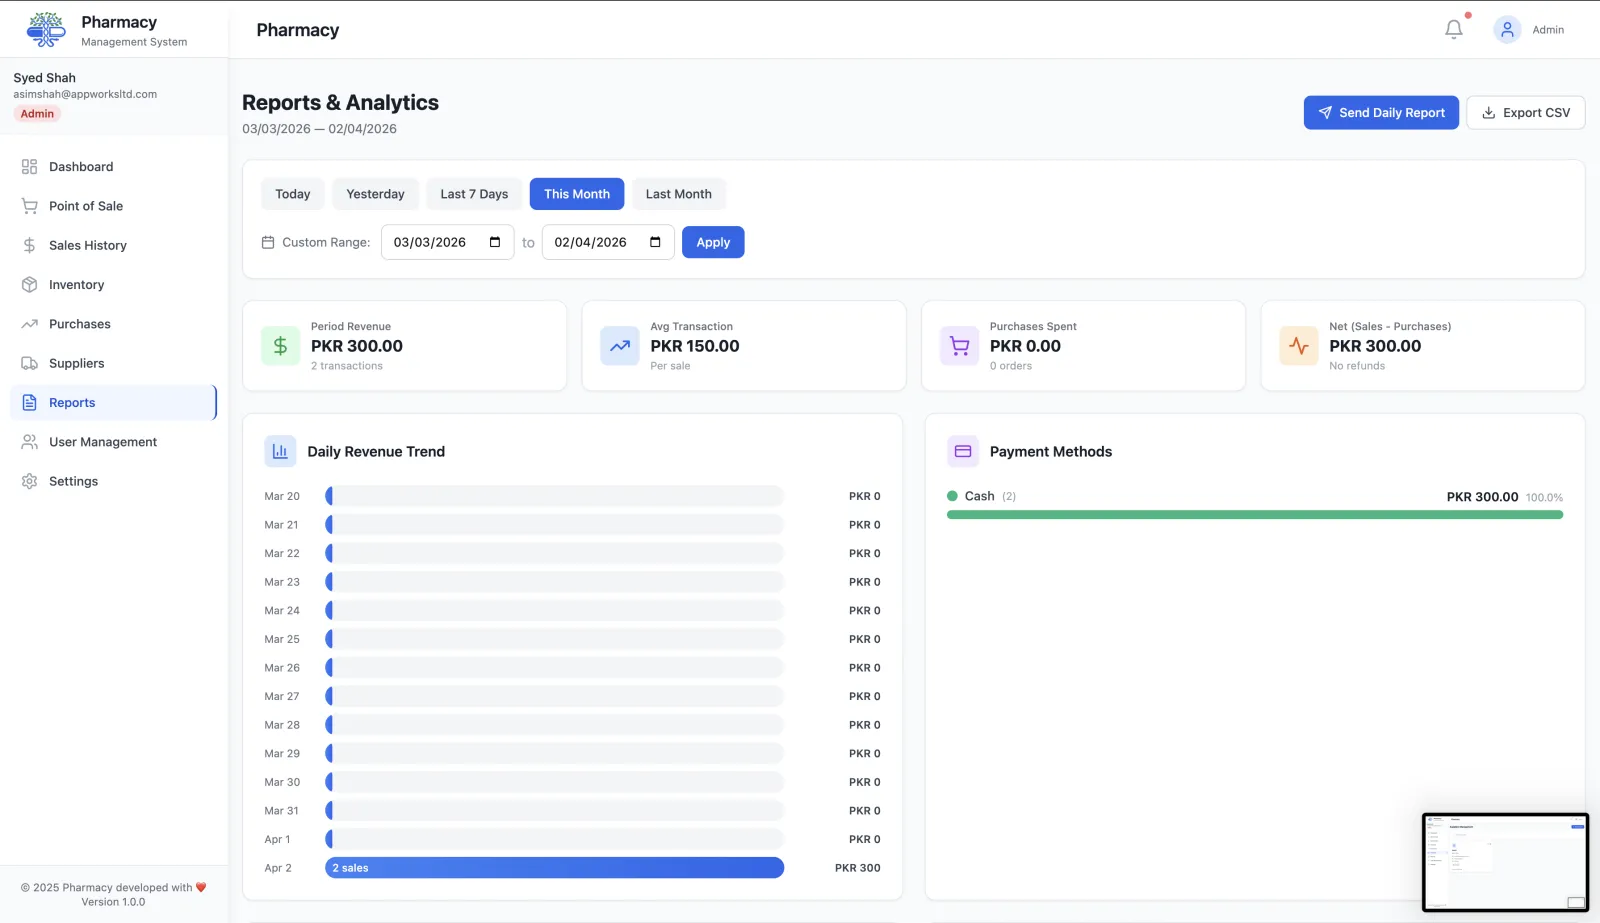1600x923 pixels.
Task: Apply the custom date range
Action: 713,242
